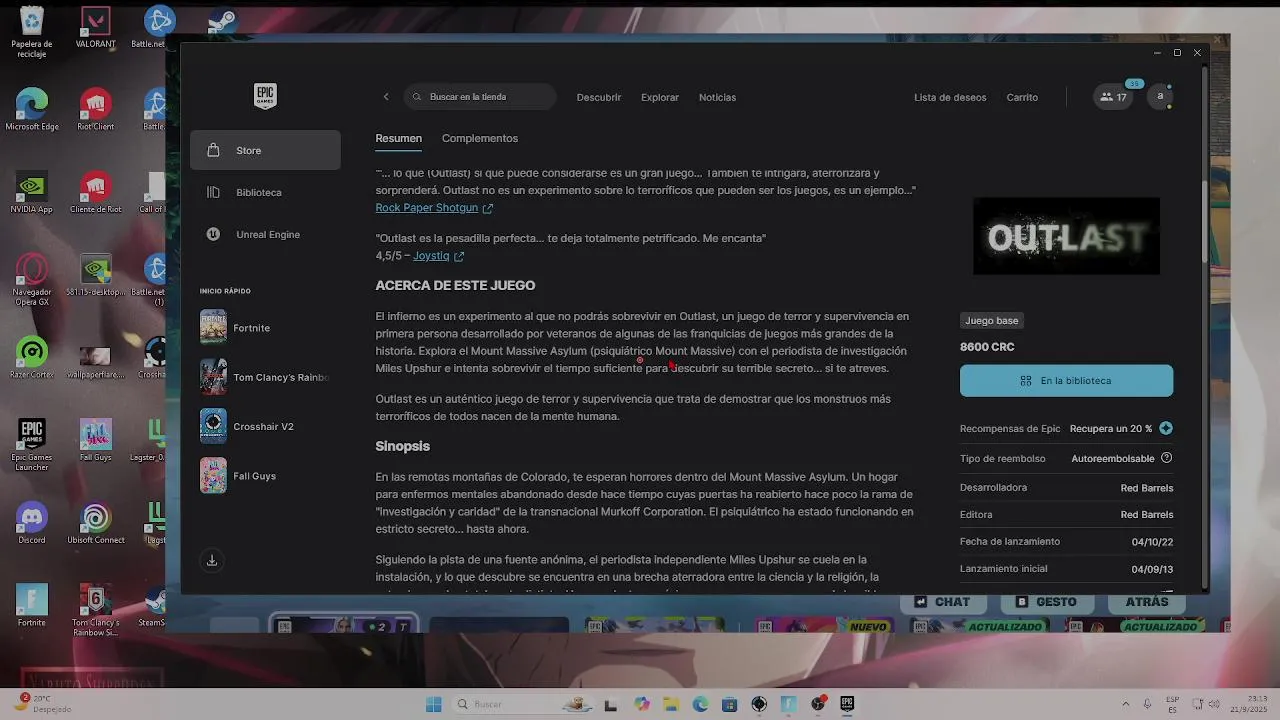
Task: Open NVIDIA App desktop shortcut
Action: [32, 192]
